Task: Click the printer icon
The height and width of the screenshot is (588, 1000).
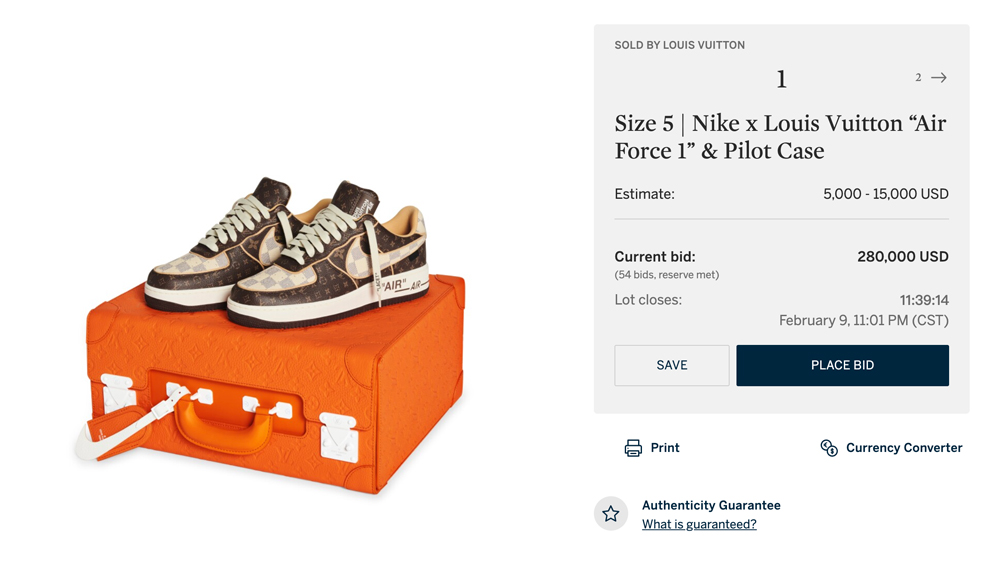Action: (633, 448)
